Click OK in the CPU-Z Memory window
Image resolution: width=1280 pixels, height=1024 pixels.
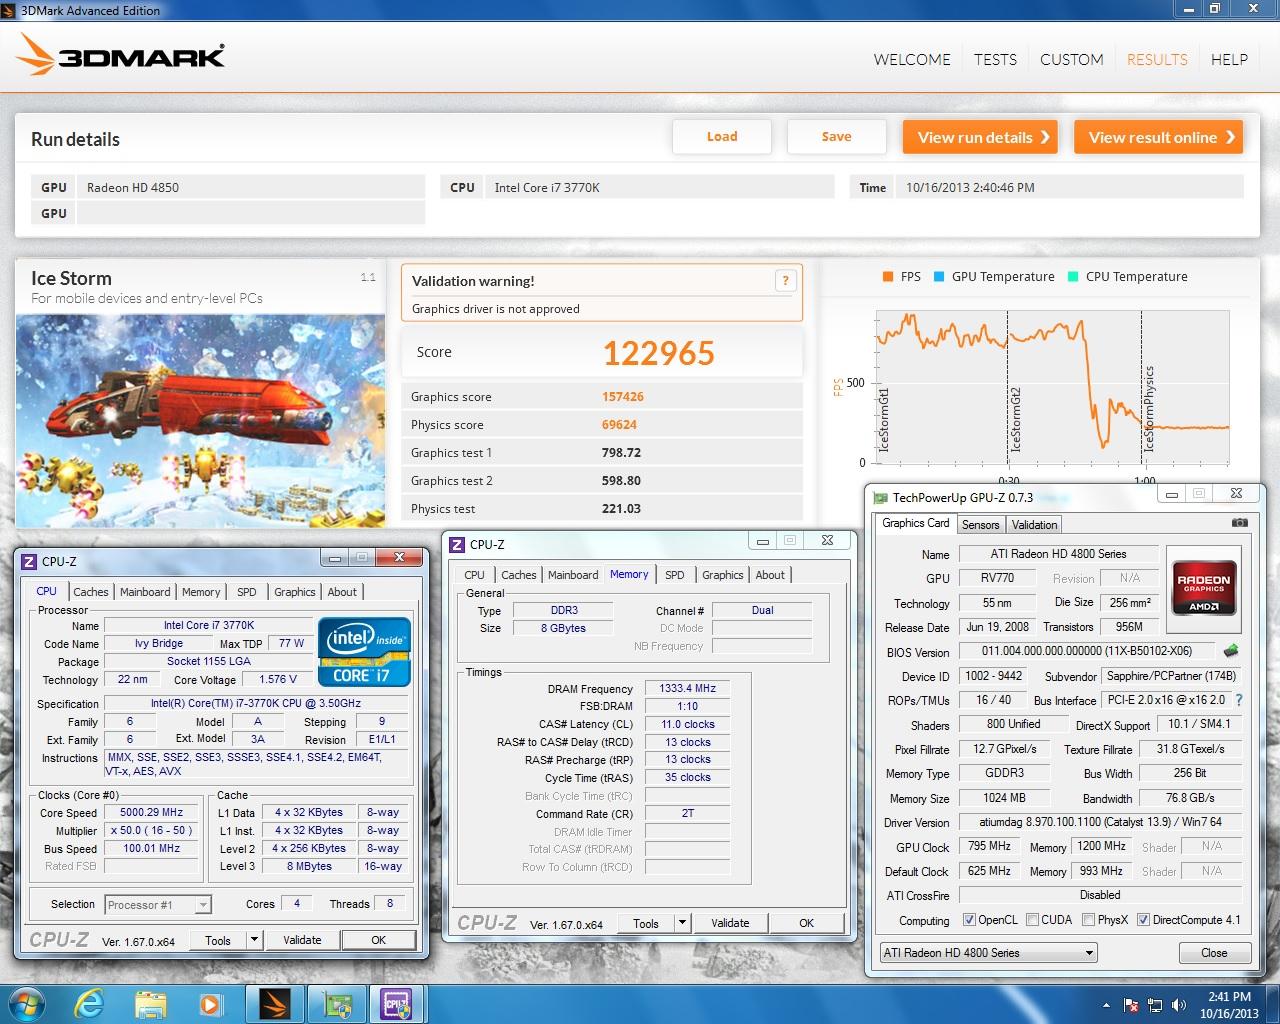(806, 923)
